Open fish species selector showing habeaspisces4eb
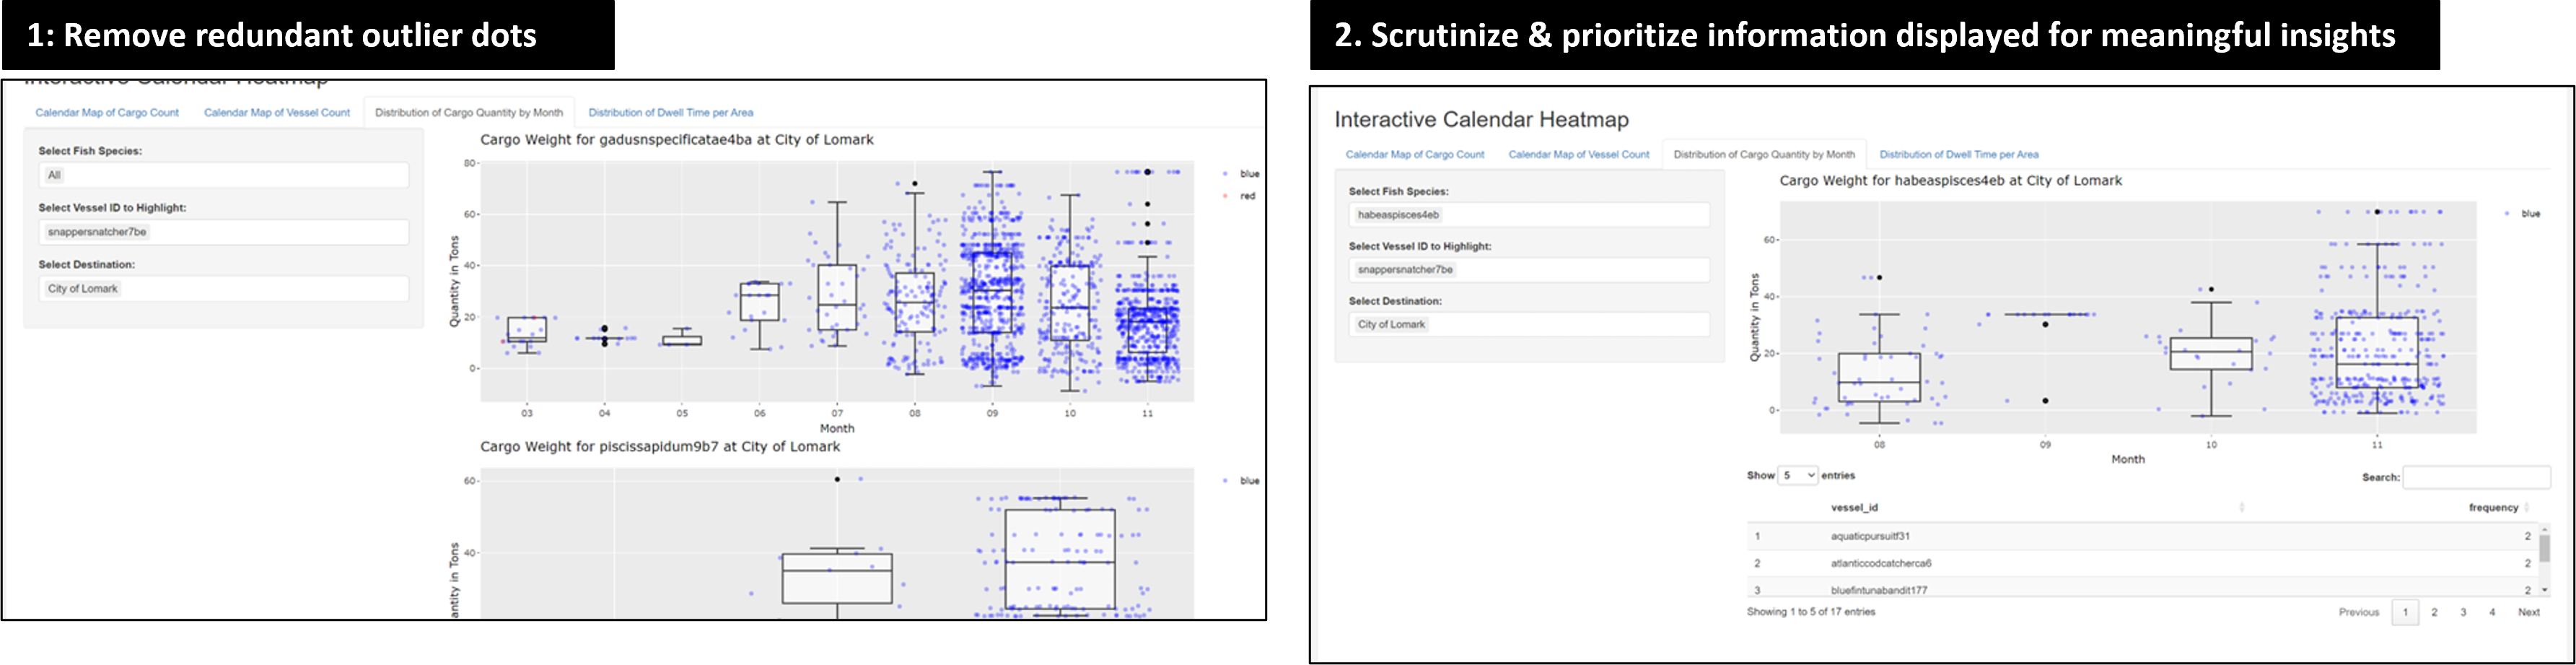Viewport: 2576px width, 665px height. tap(1528, 215)
